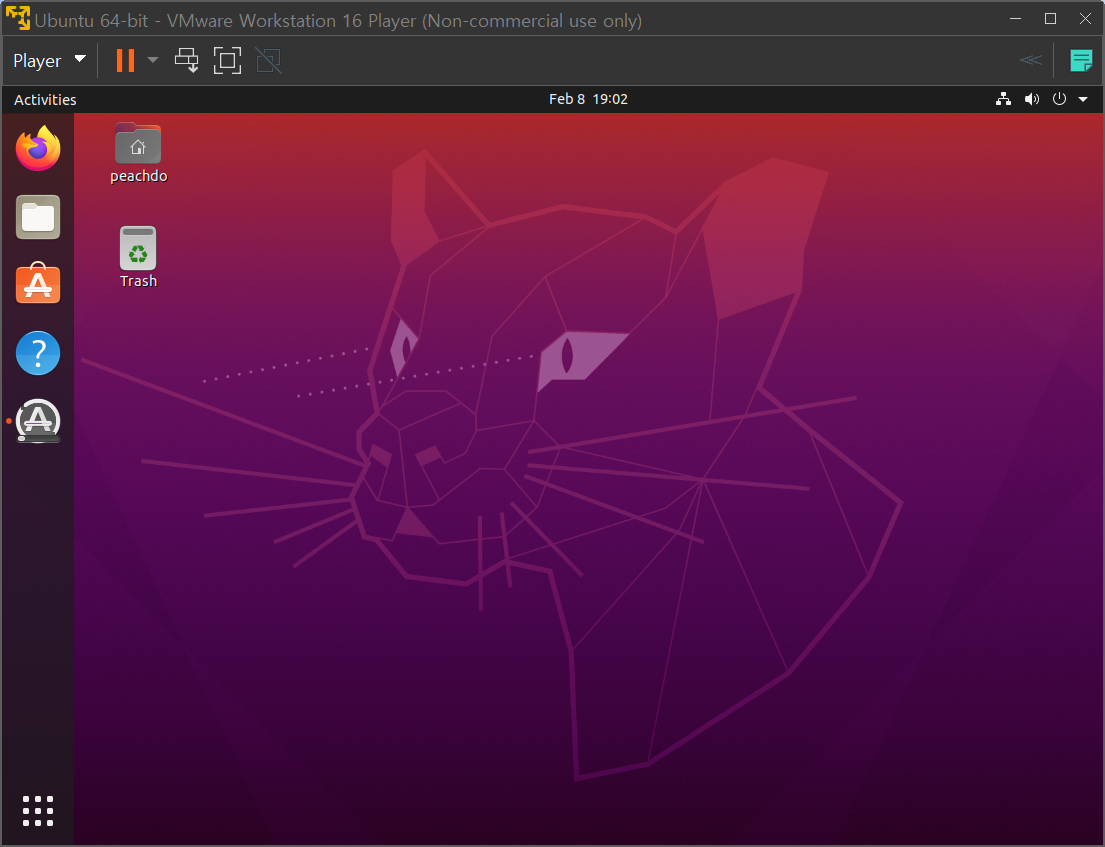
Task: Click the VMware logo in the title bar
Action: [x=18, y=19]
